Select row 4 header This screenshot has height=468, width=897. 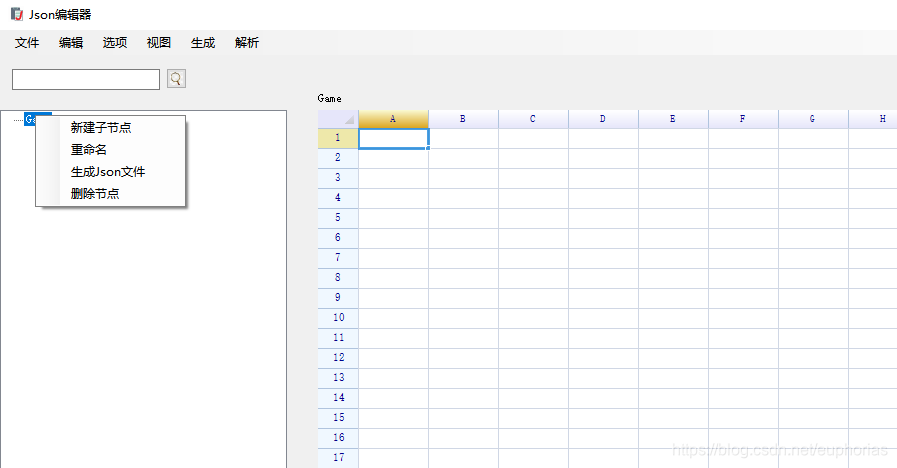pos(338,198)
